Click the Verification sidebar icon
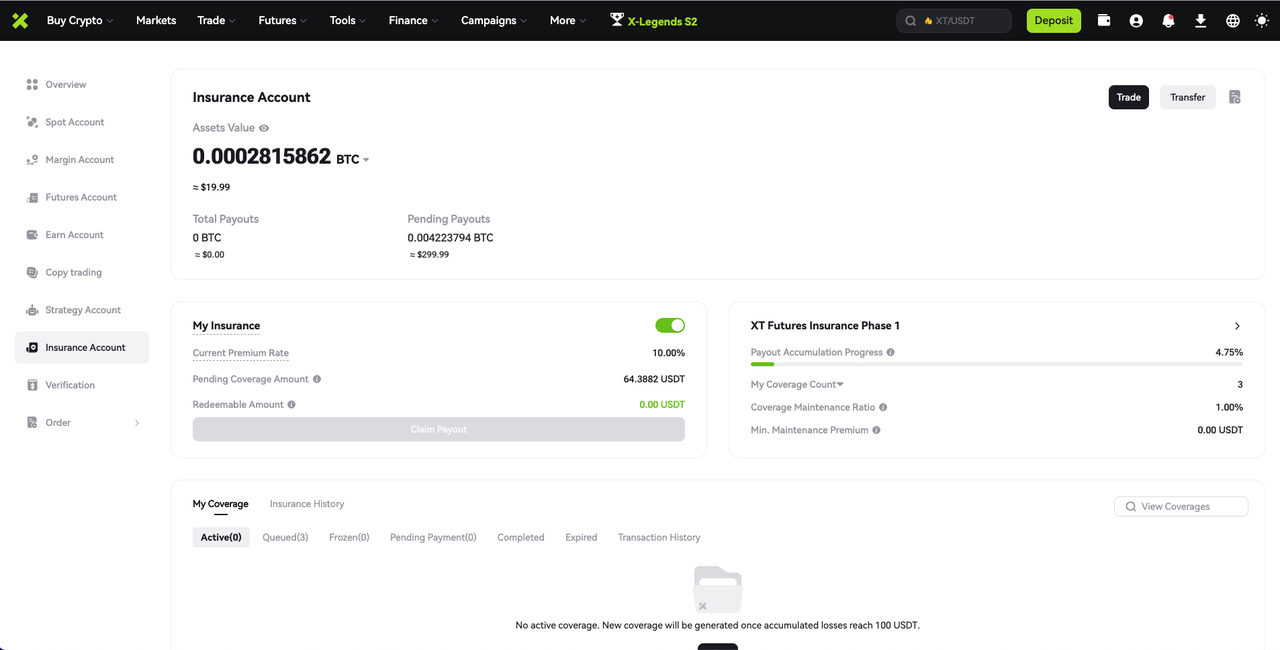 click(x=32, y=385)
